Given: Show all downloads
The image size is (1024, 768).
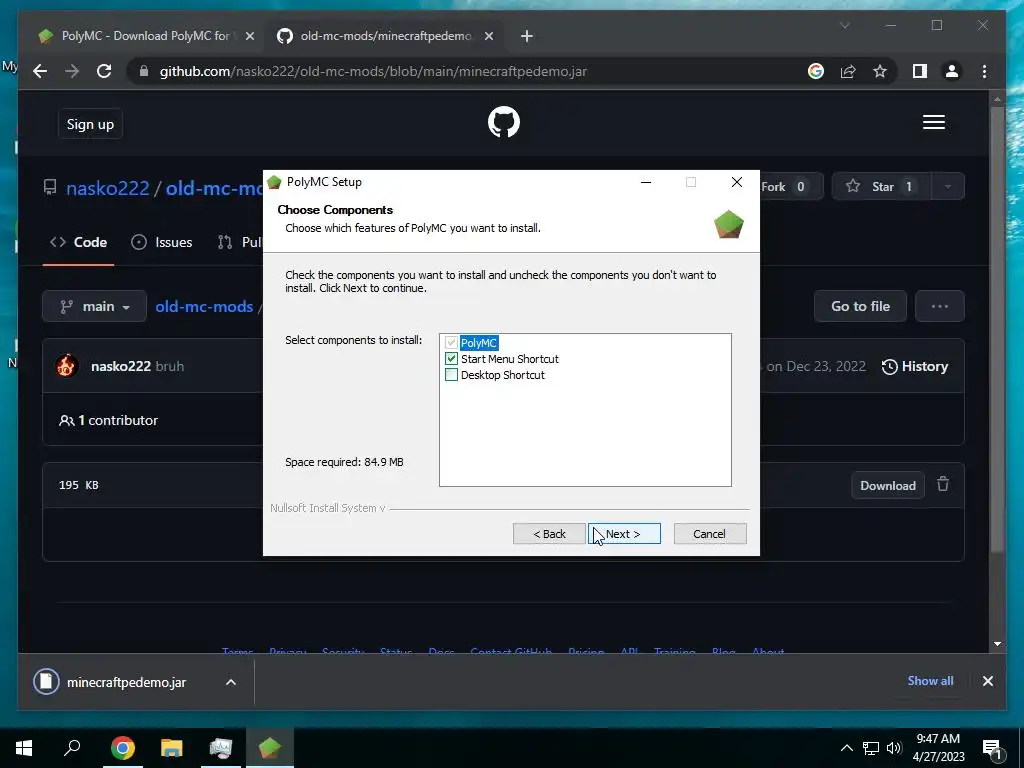Looking at the screenshot, I should point(930,680).
